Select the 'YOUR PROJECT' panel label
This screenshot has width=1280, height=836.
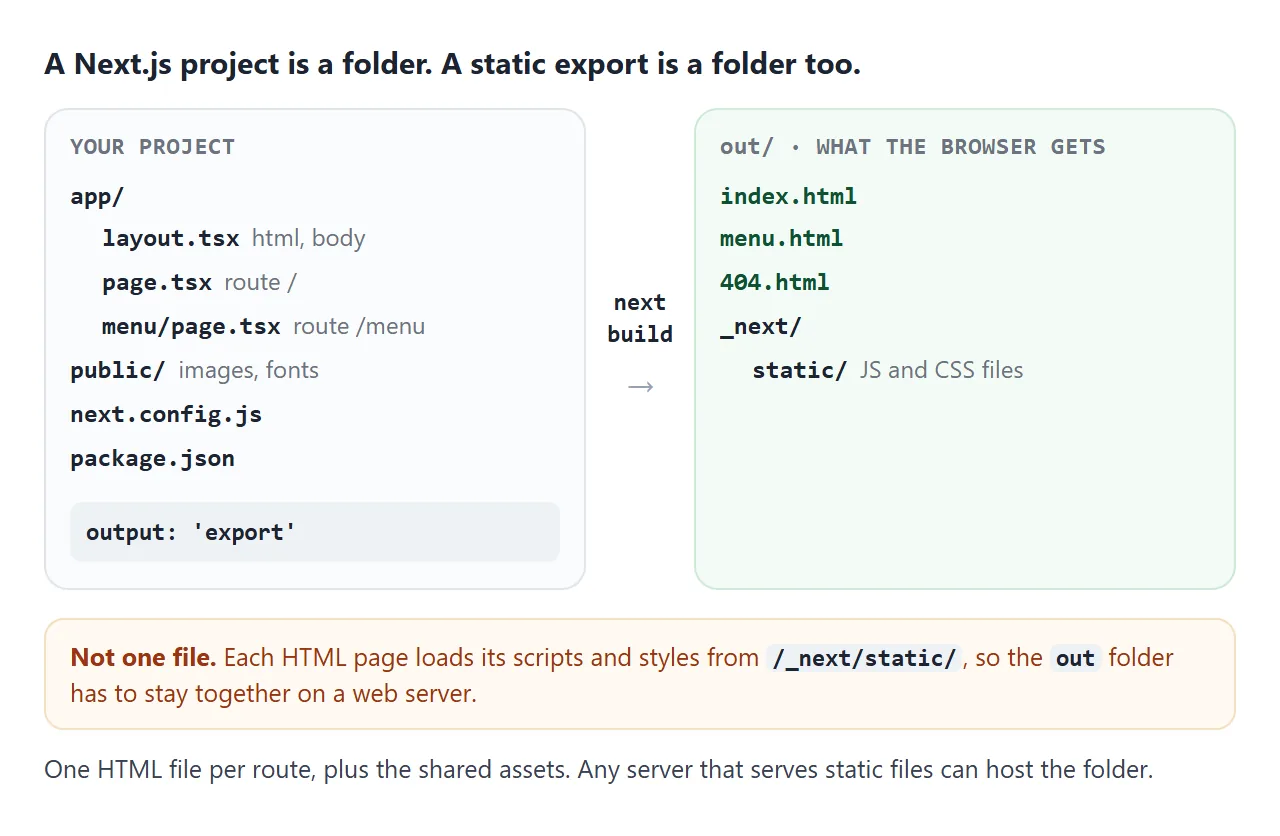pyautogui.click(x=152, y=147)
